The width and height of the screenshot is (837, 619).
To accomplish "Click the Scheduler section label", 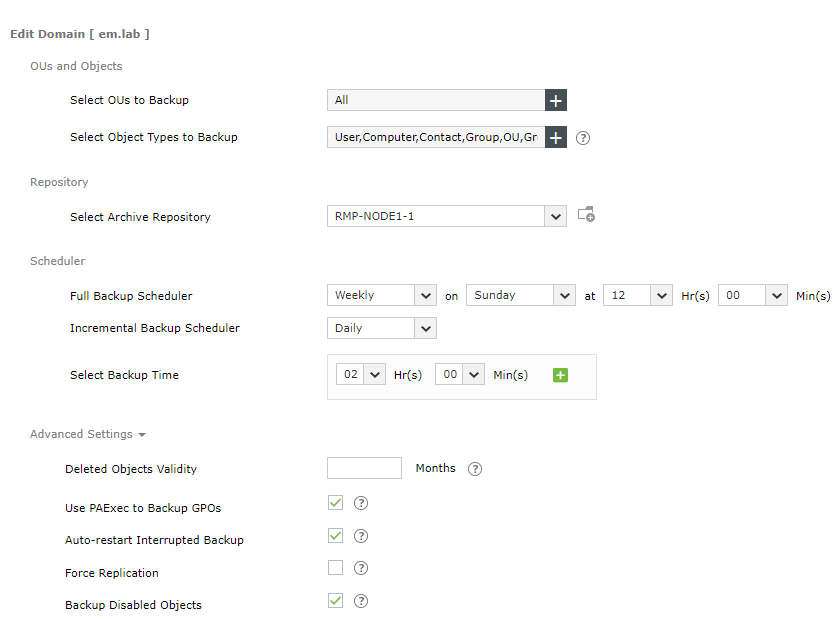I will point(58,261).
